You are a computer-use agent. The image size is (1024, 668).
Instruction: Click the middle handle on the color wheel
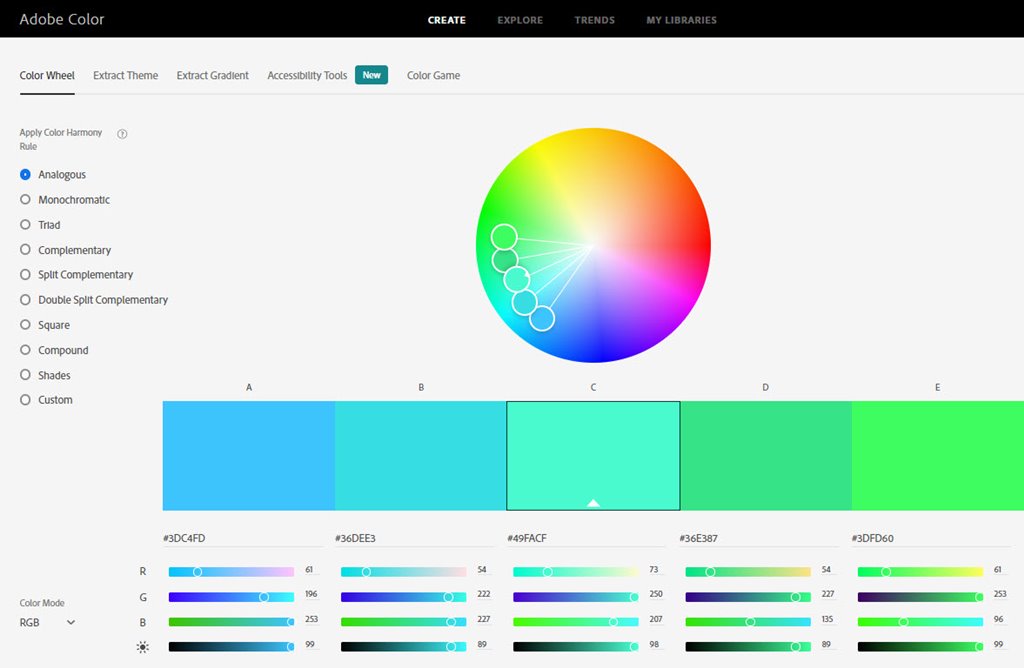coord(516,280)
